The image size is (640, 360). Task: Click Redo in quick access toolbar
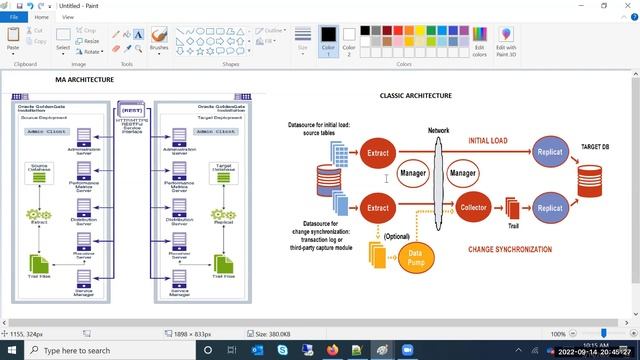[40, 6]
